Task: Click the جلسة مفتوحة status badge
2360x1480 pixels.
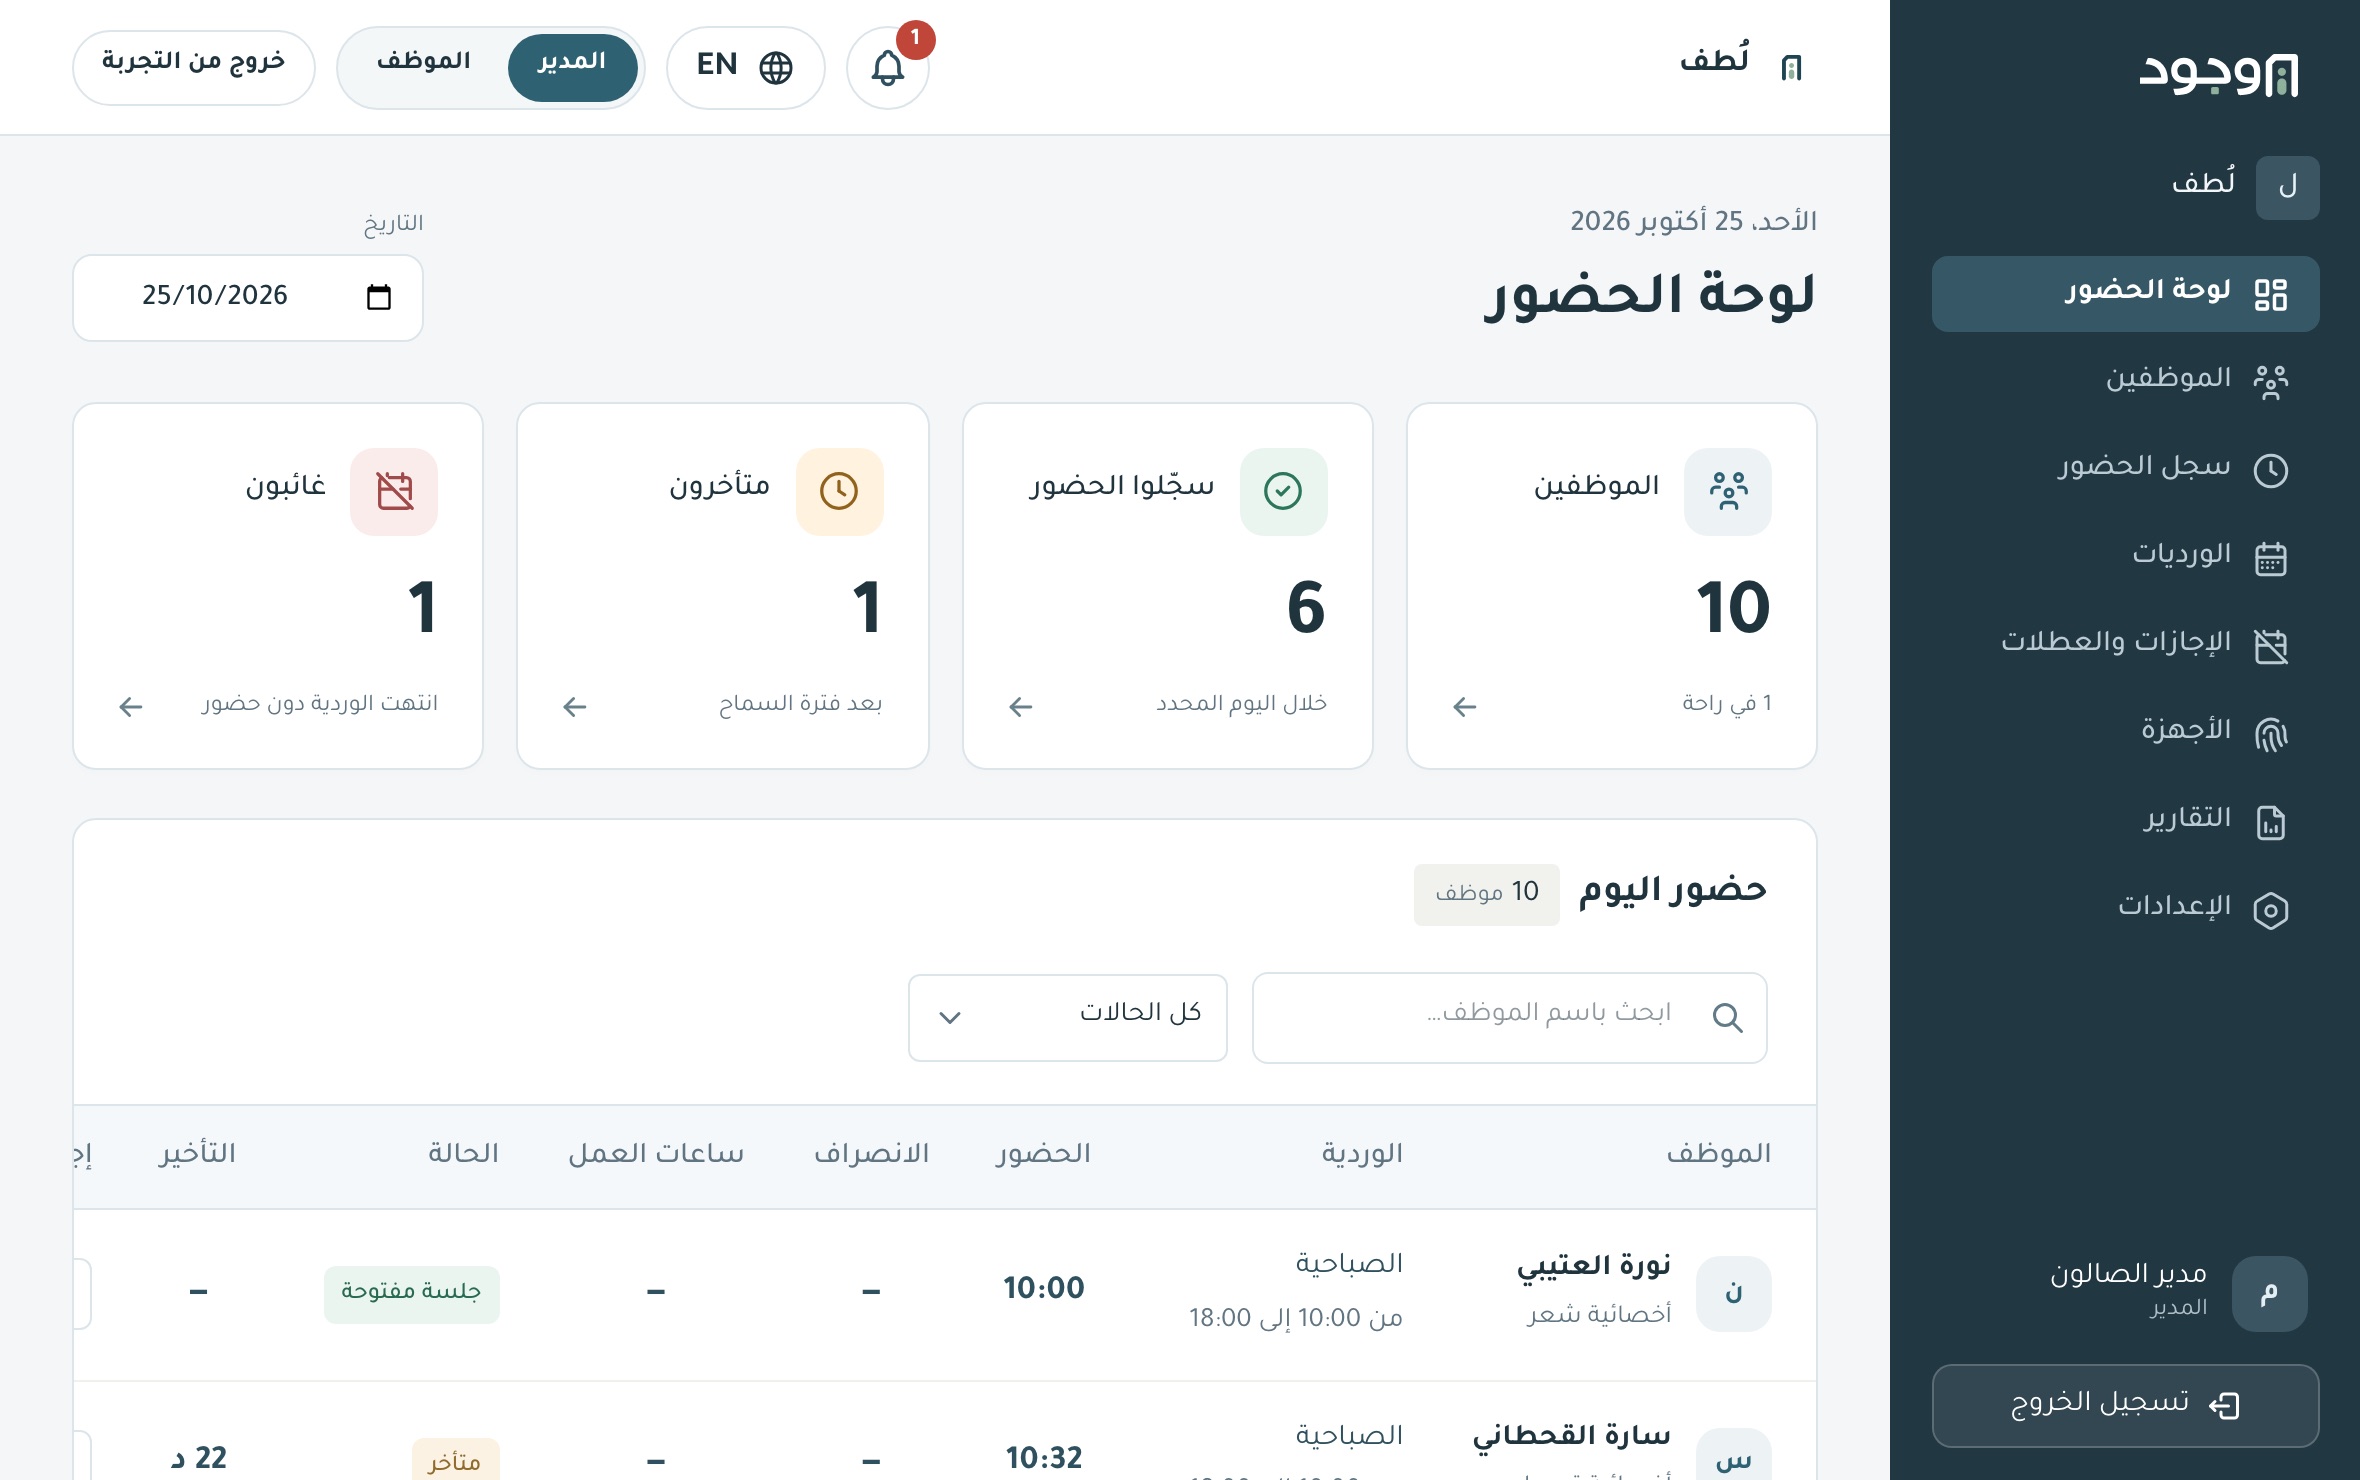Action: pyautogui.click(x=411, y=1293)
